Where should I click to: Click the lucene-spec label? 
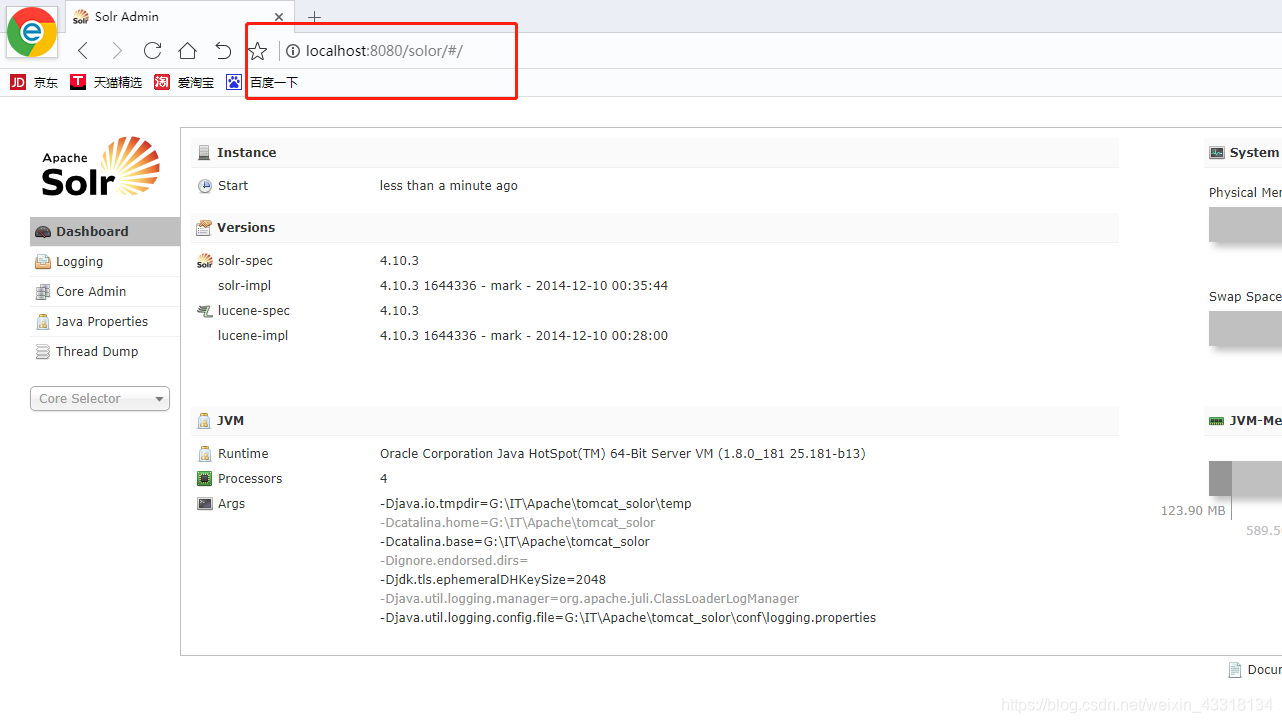tap(254, 311)
